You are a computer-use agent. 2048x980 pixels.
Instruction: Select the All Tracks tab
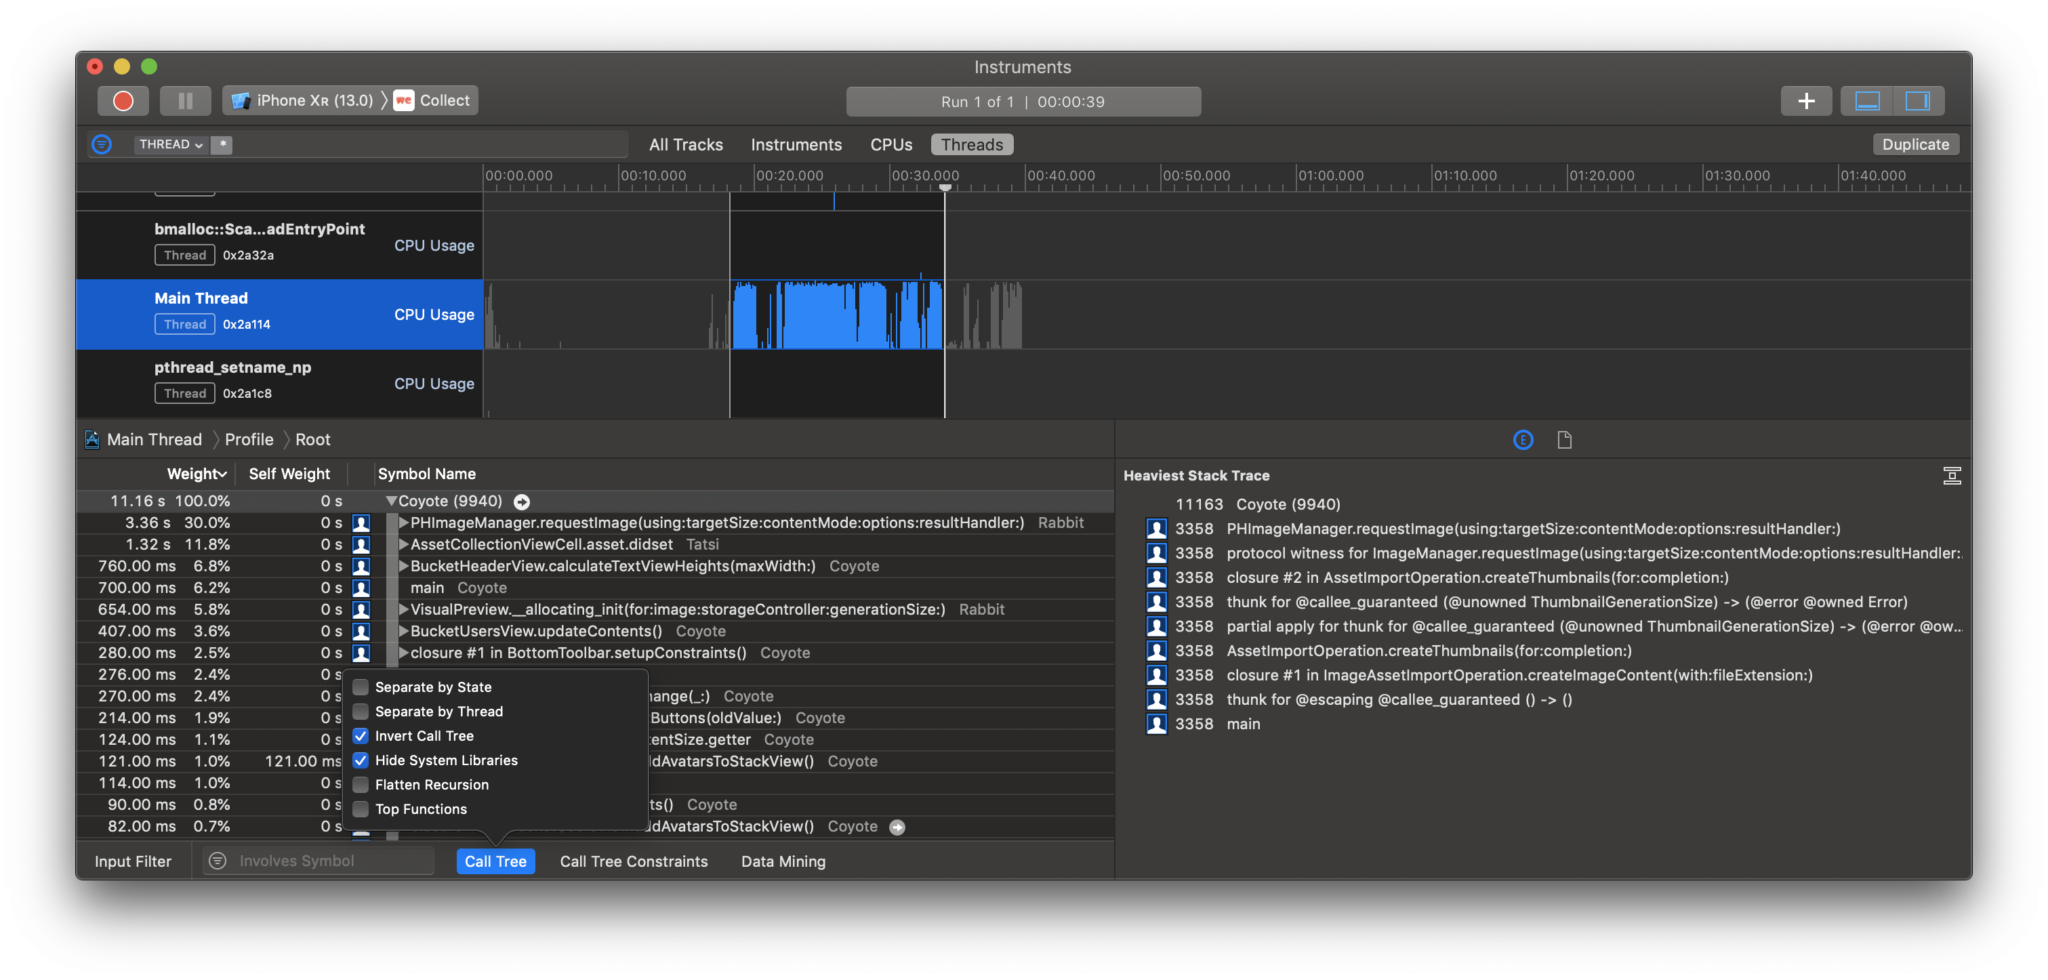685,145
